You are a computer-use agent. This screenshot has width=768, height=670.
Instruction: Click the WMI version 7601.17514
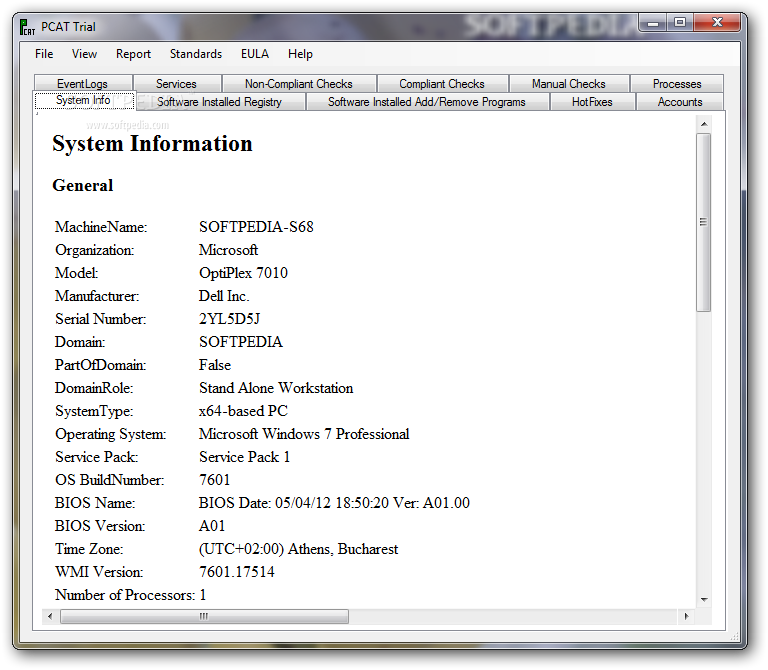(x=237, y=572)
